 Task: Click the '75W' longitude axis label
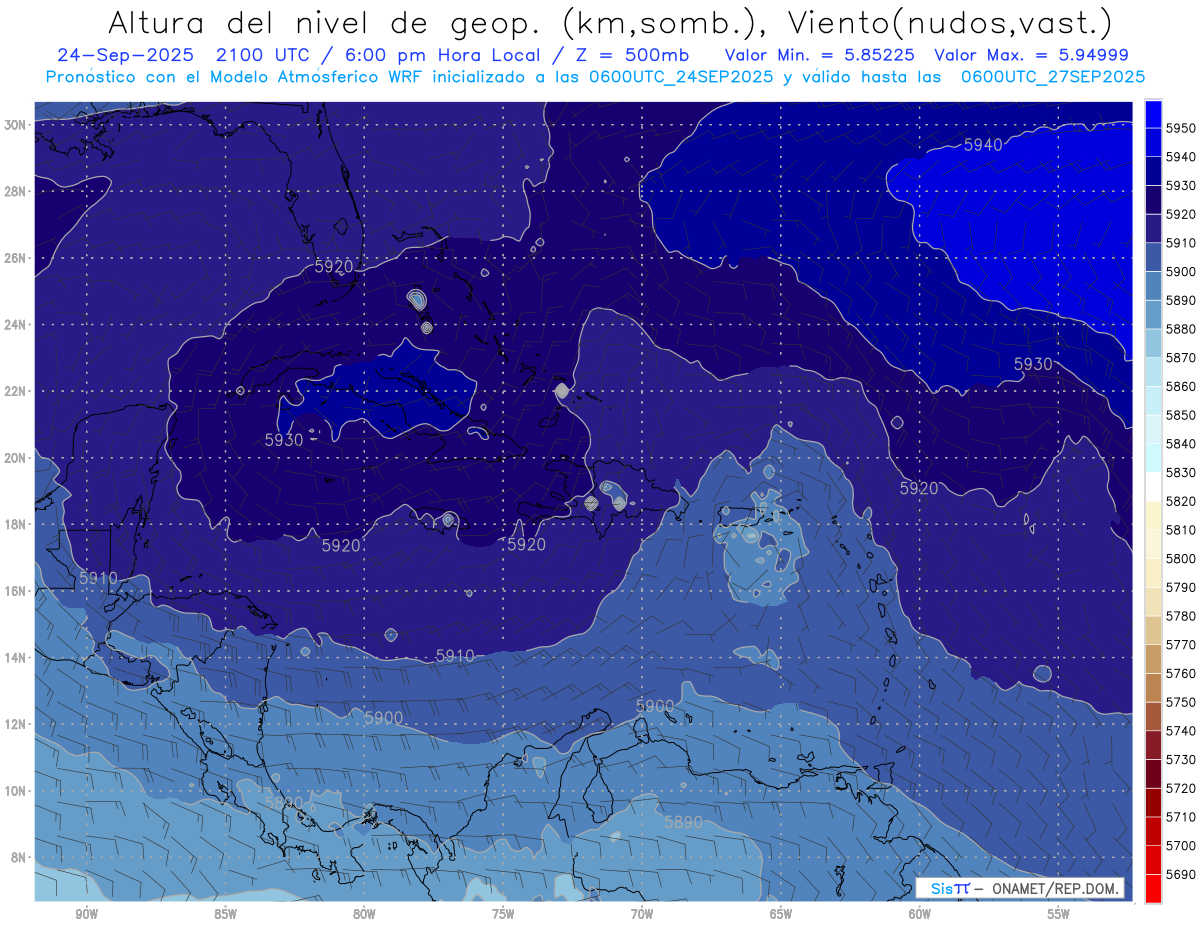(503, 915)
